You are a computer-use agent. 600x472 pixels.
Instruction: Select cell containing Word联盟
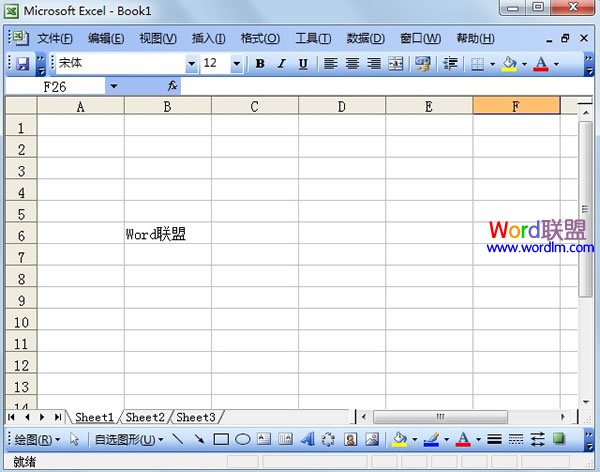click(168, 233)
